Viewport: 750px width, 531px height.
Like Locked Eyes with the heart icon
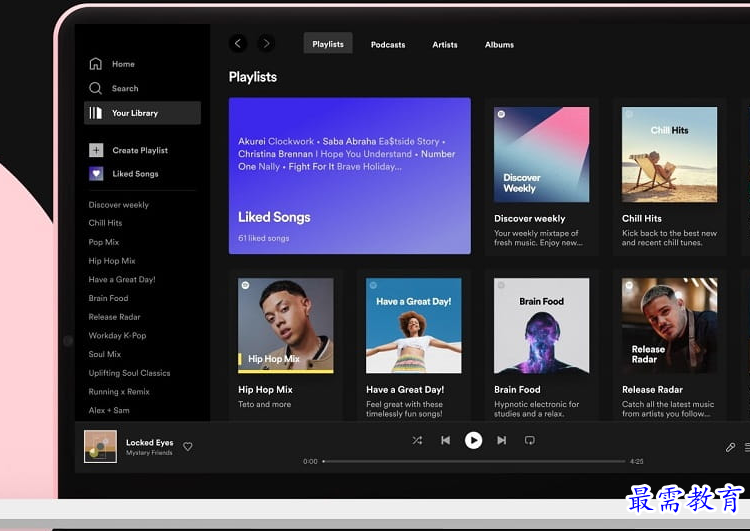tap(188, 446)
